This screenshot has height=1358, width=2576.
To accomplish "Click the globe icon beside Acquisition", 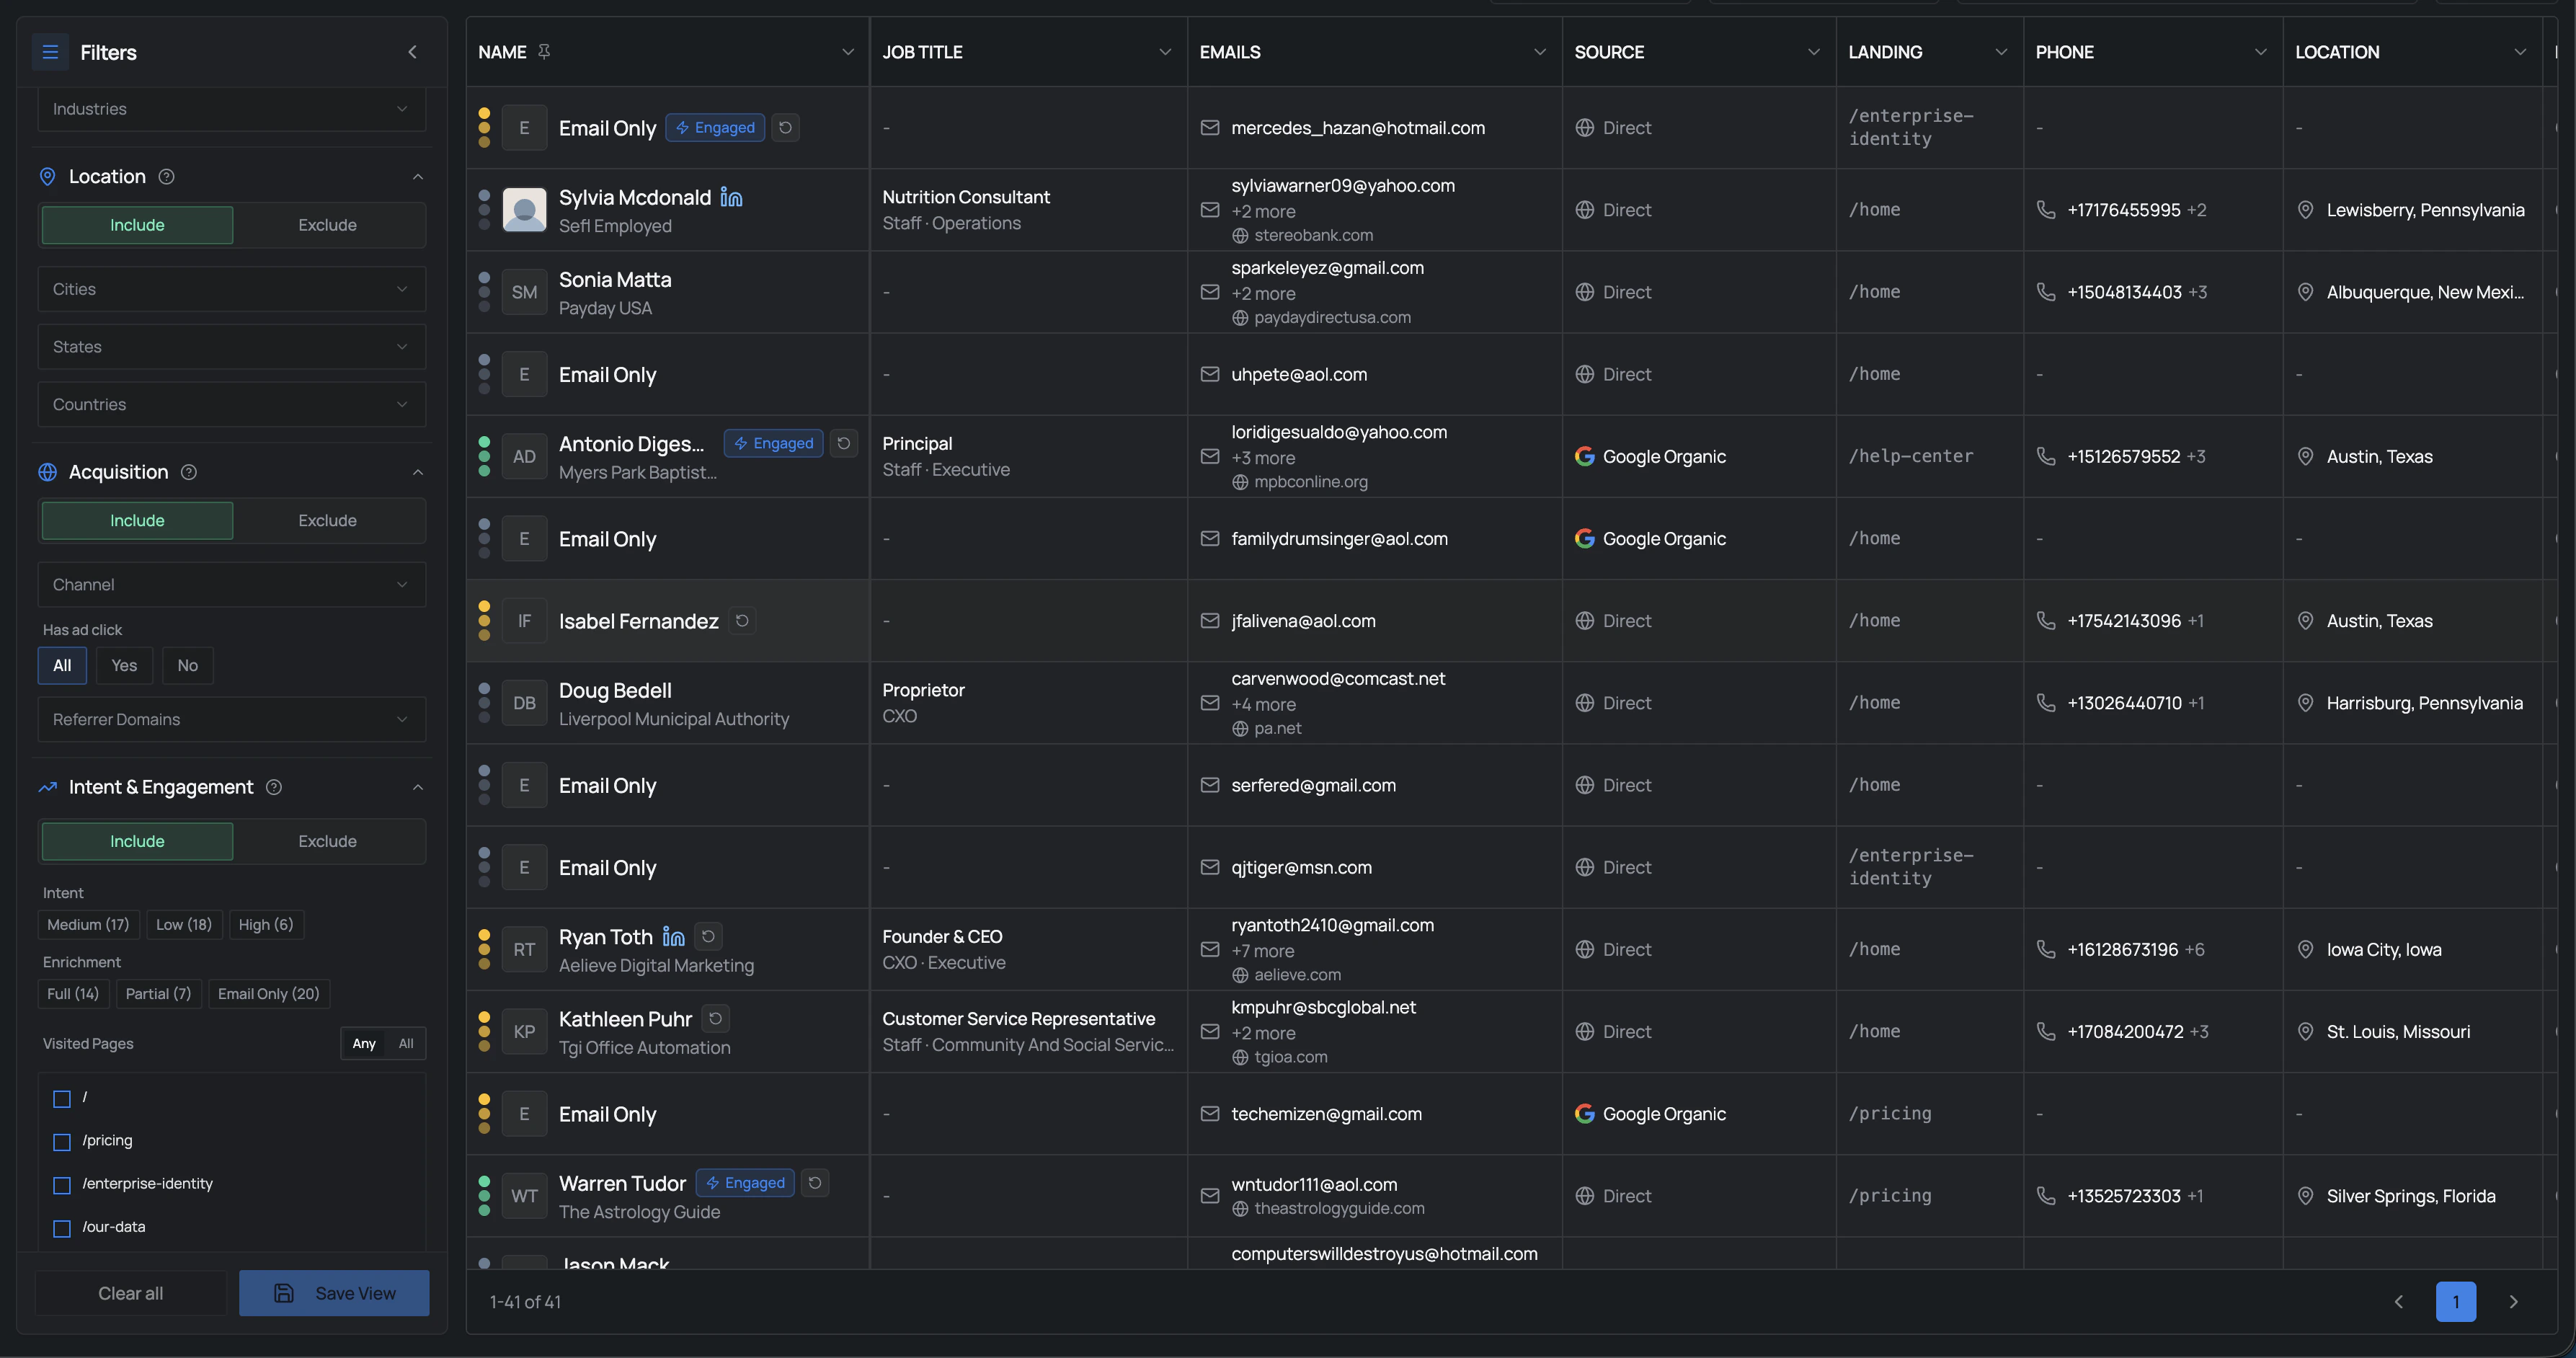I will click(47, 471).
